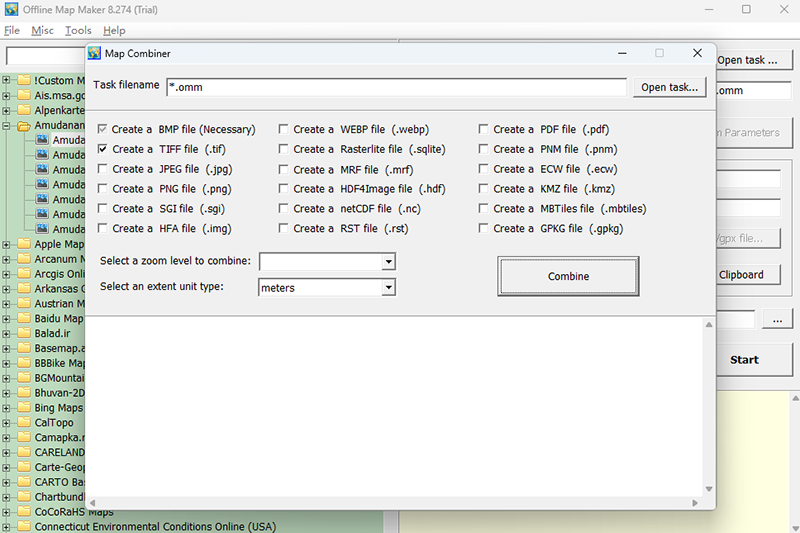Select the first map image icon under Amudanan
This screenshot has height=533, width=800.
(42, 141)
